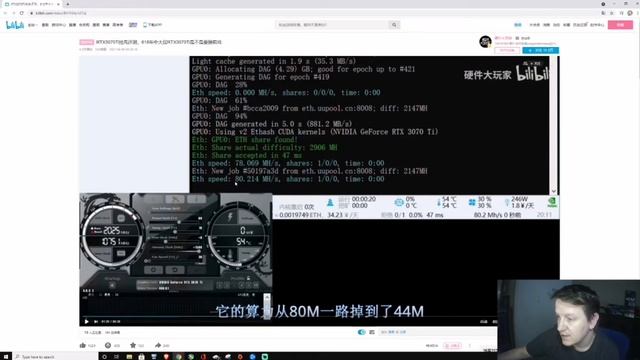Open the Windows Start menu

click(x=6, y=356)
